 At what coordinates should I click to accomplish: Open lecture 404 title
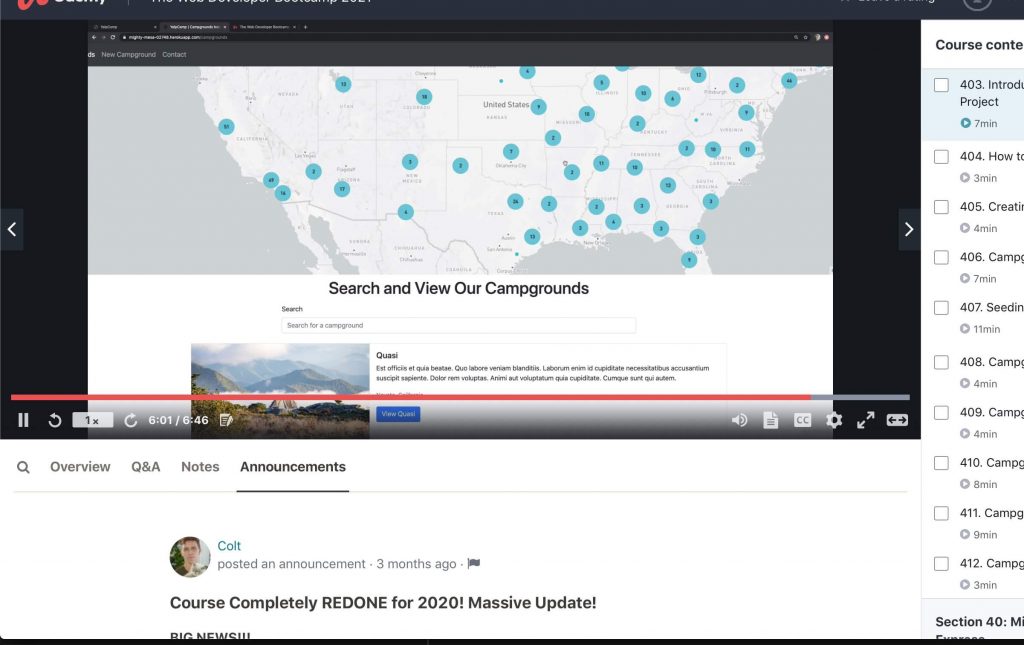coord(991,157)
